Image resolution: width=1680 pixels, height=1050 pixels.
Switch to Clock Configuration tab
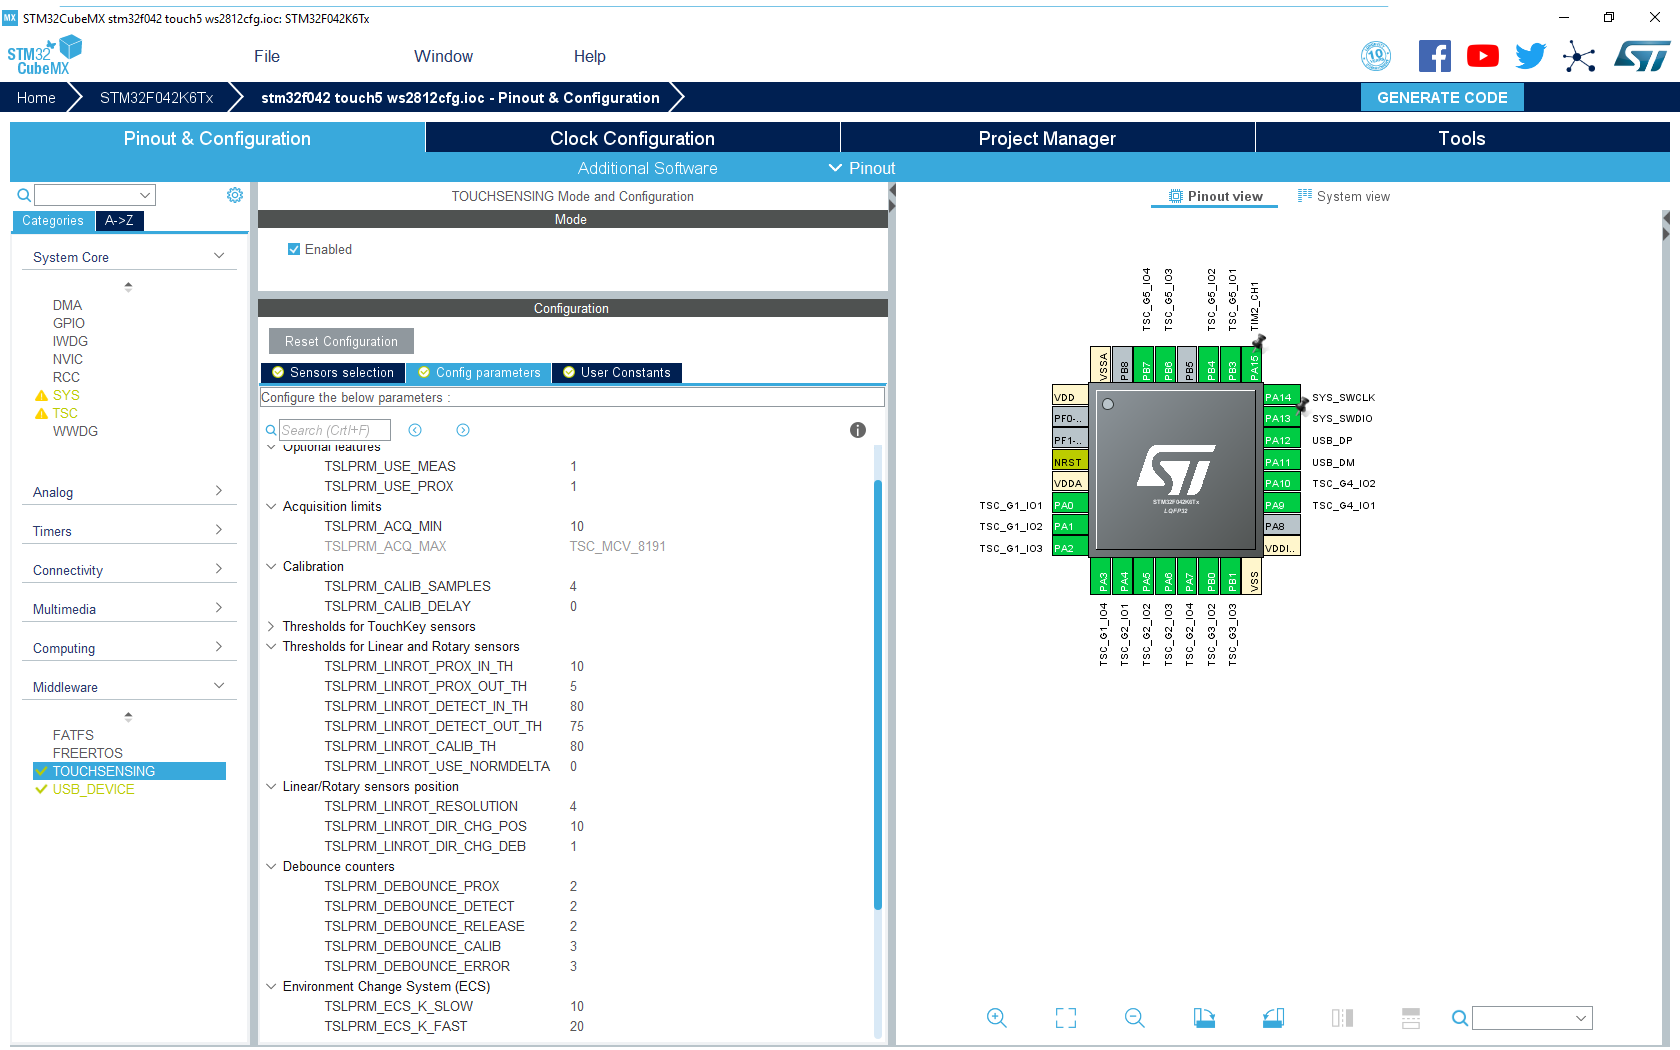pos(632,138)
